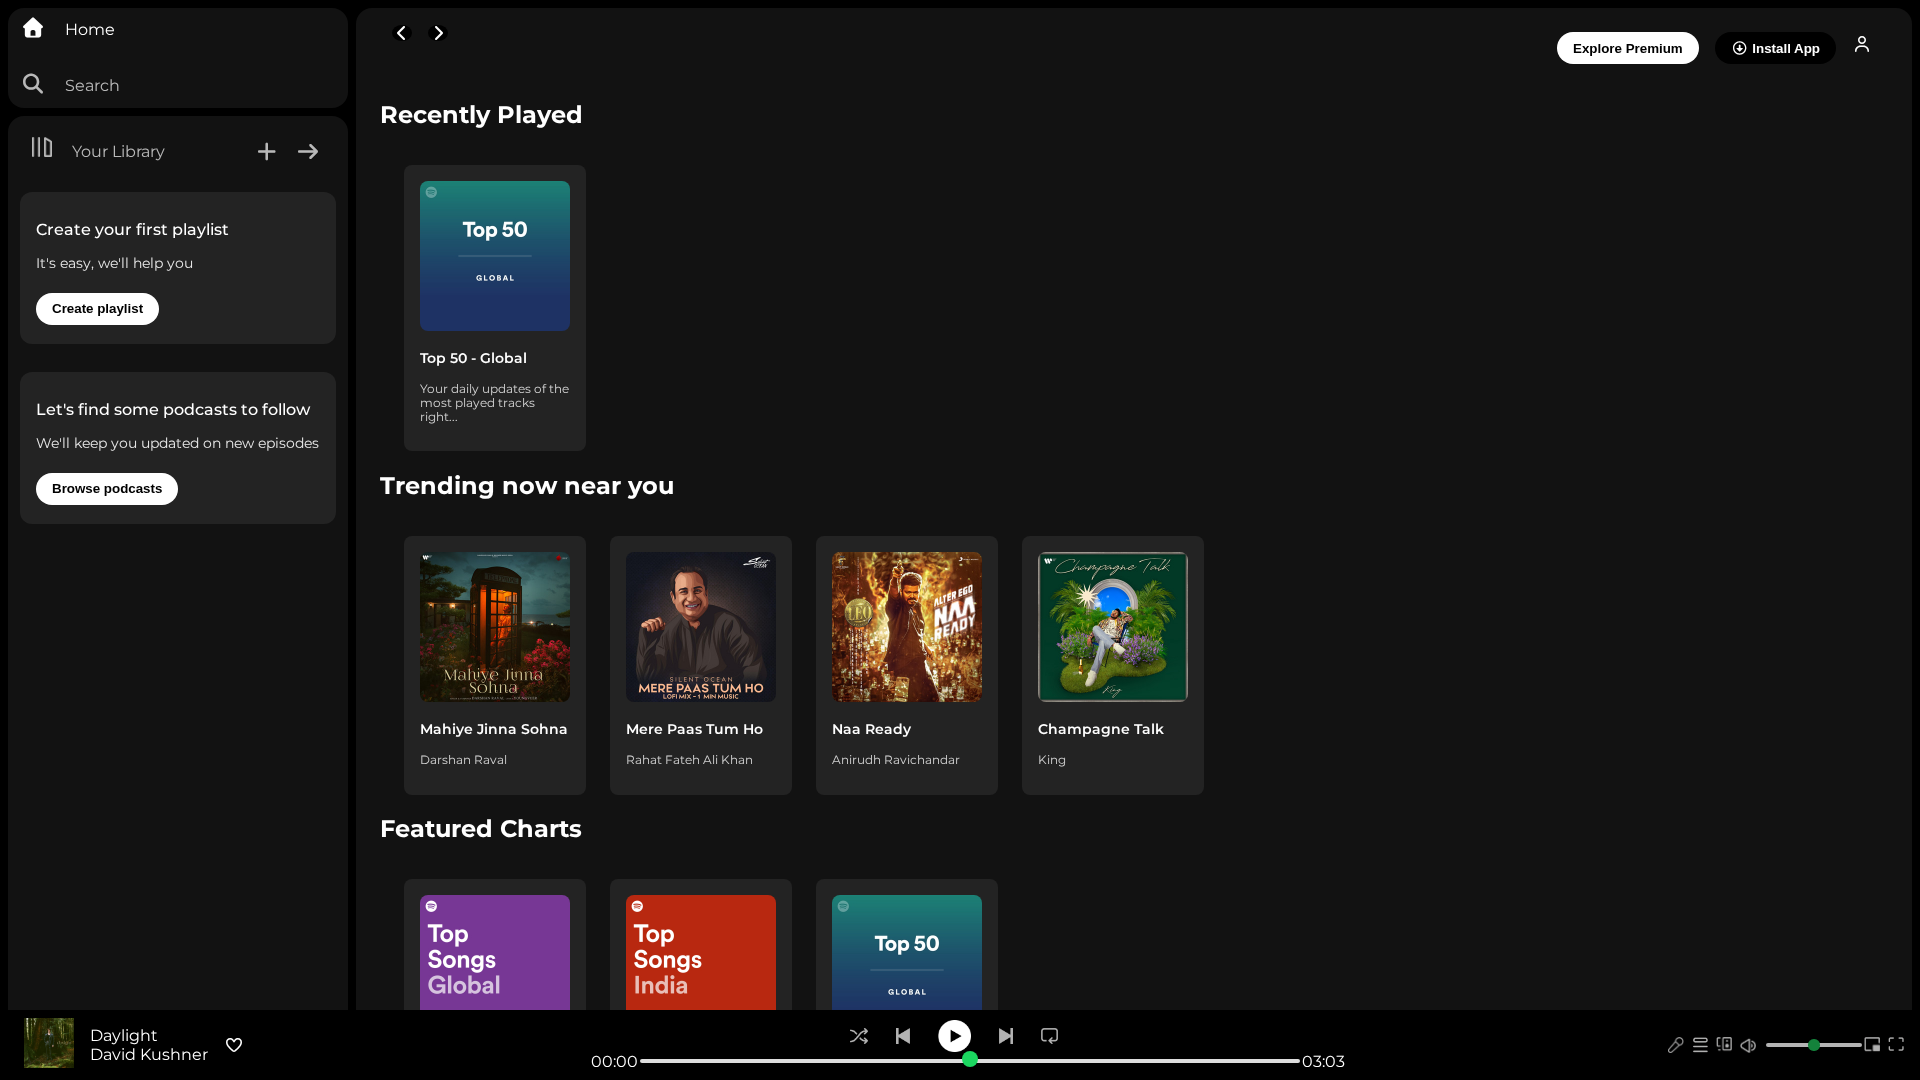
Task: Open the Top 50 - Global recently played cover
Action: click(x=495, y=256)
